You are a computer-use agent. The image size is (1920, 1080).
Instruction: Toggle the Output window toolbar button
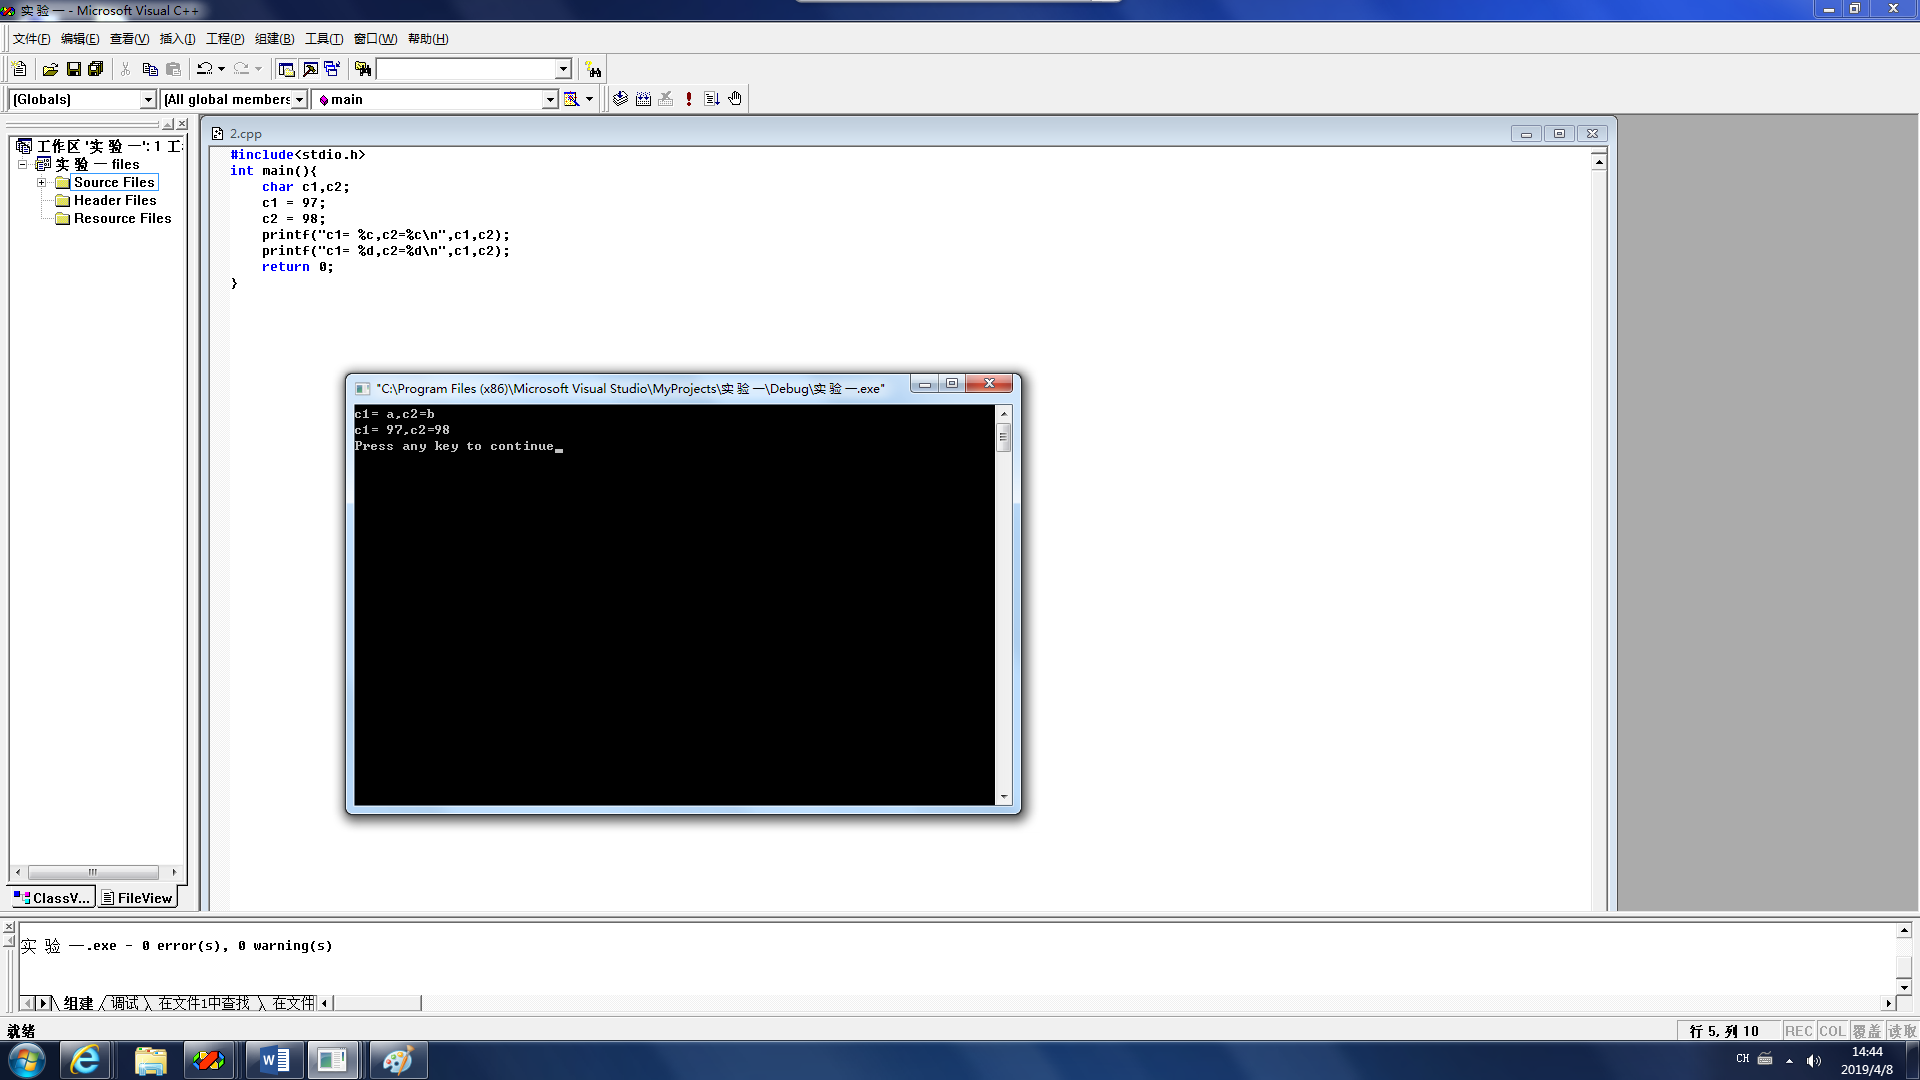point(310,69)
